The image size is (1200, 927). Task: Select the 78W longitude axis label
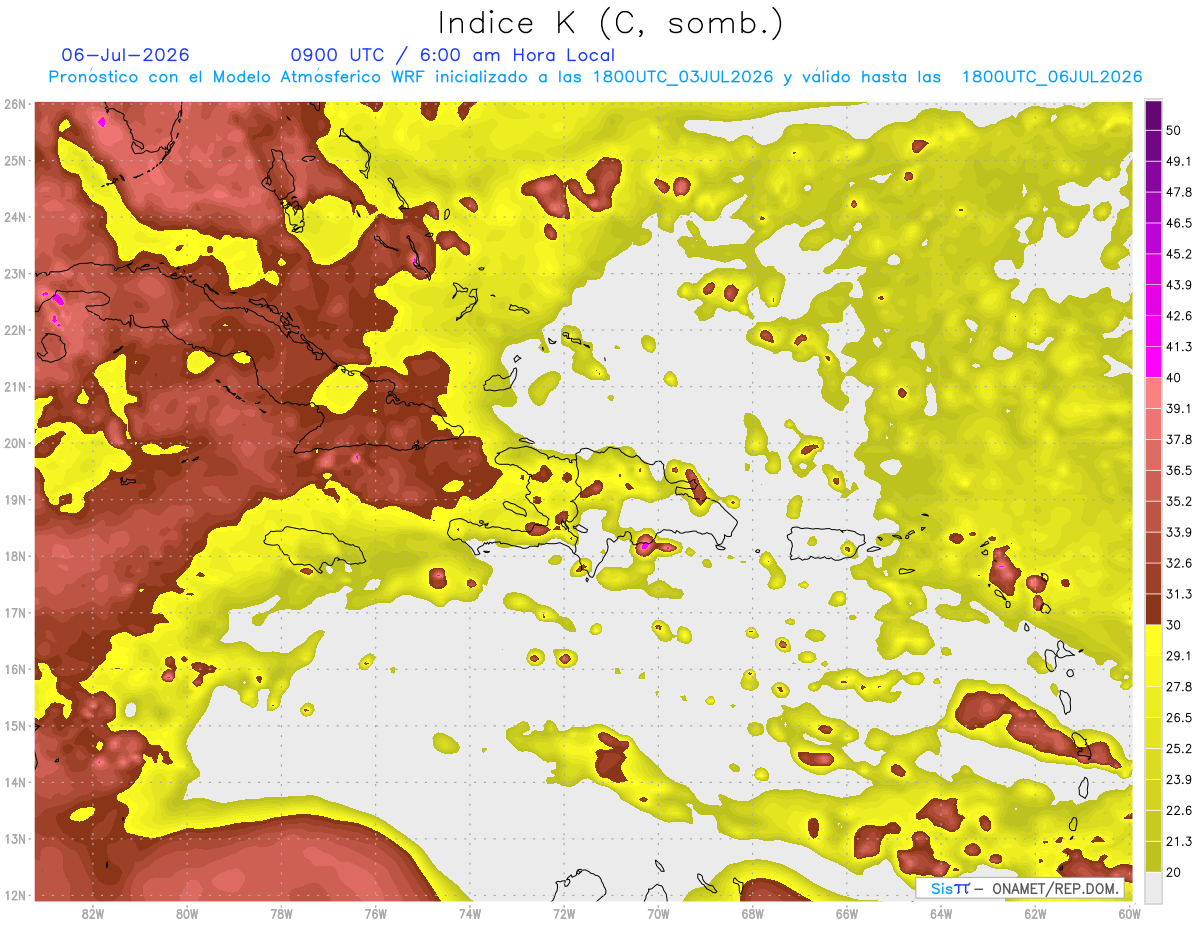click(x=281, y=913)
